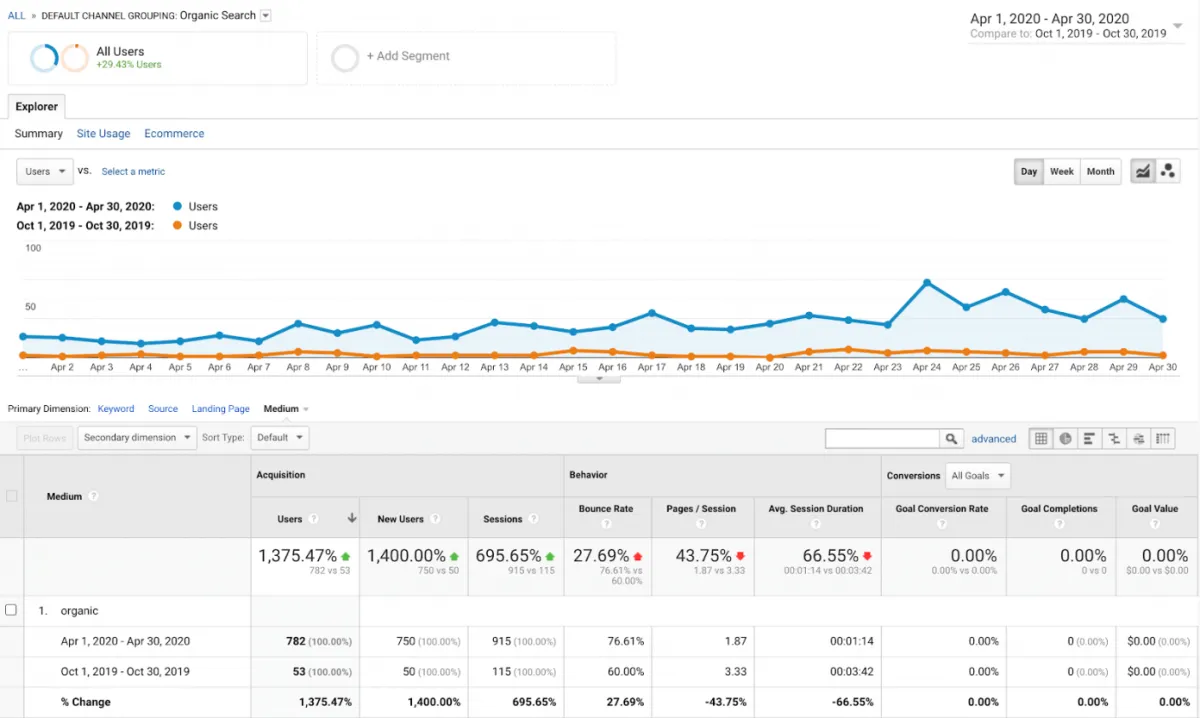Open the advanced filter link
This screenshot has width=1200, height=718.
tap(994, 438)
